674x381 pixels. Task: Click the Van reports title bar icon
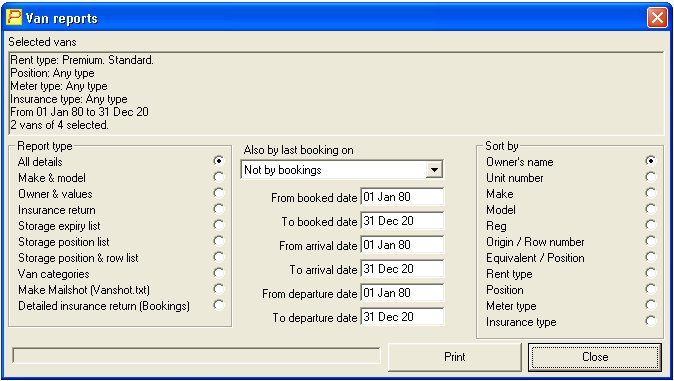pos(14,18)
